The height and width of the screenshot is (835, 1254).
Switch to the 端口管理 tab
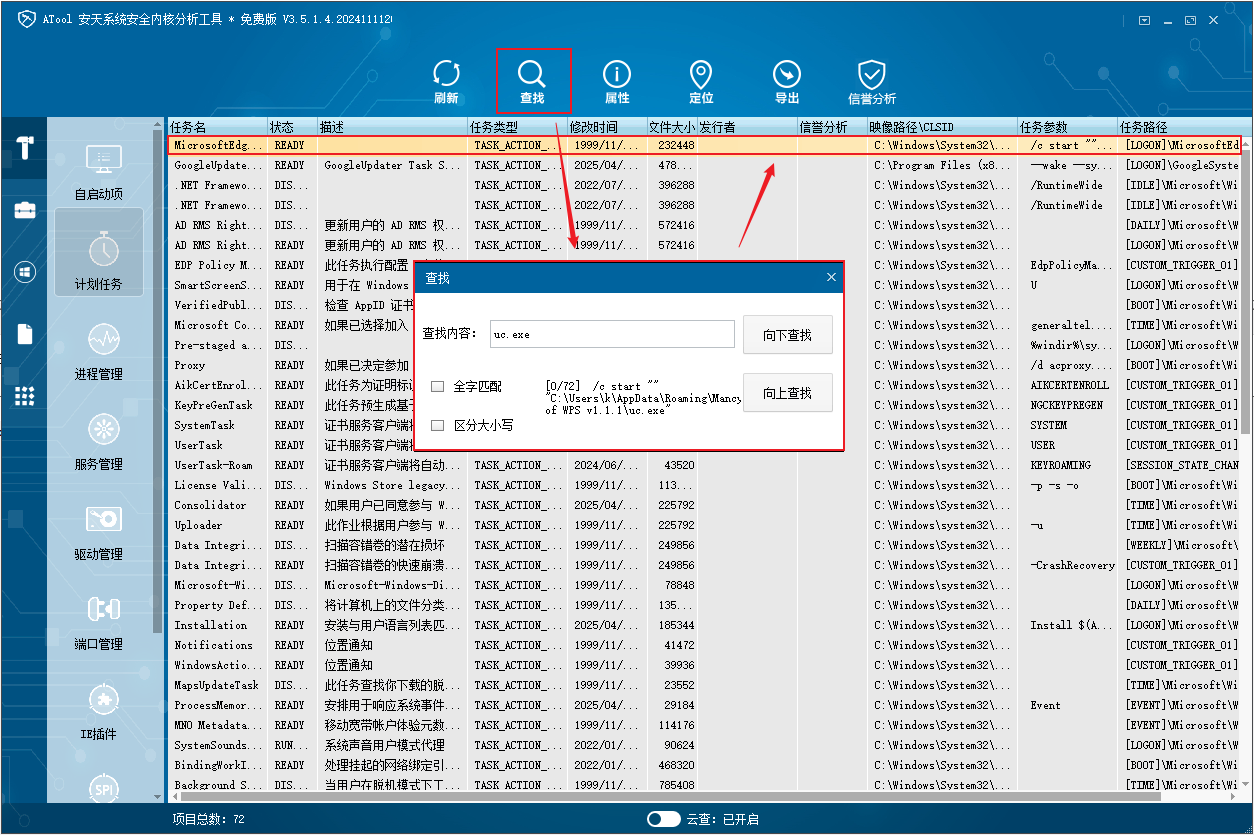tap(99, 622)
